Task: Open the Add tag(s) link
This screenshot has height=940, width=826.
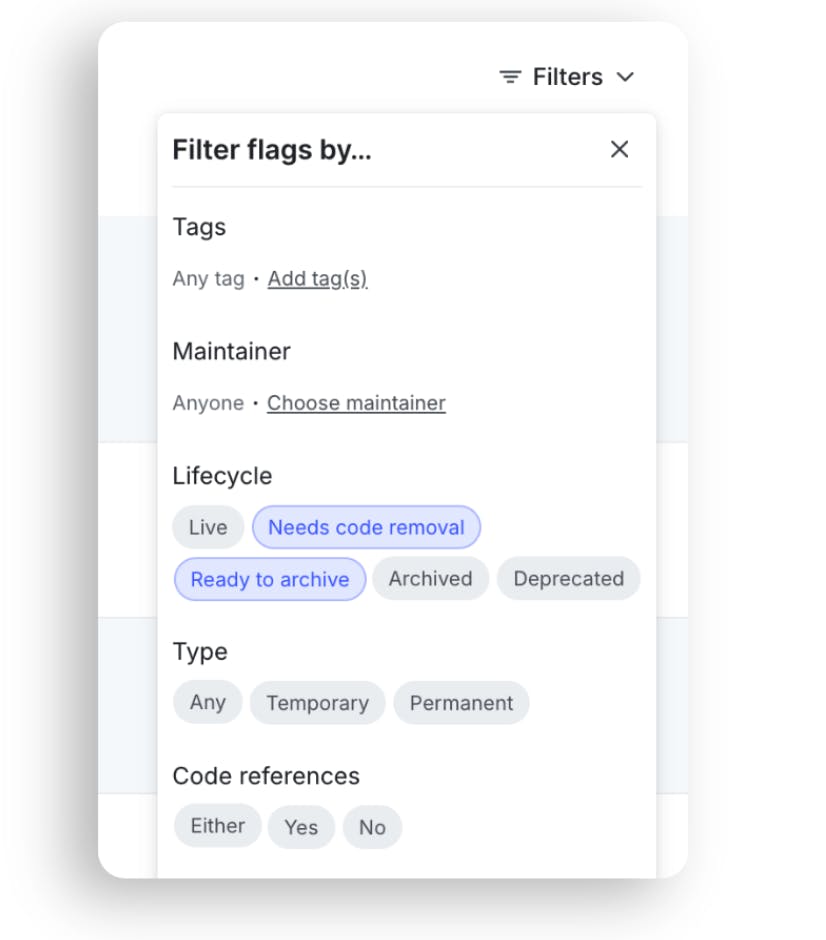Action: tap(317, 279)
